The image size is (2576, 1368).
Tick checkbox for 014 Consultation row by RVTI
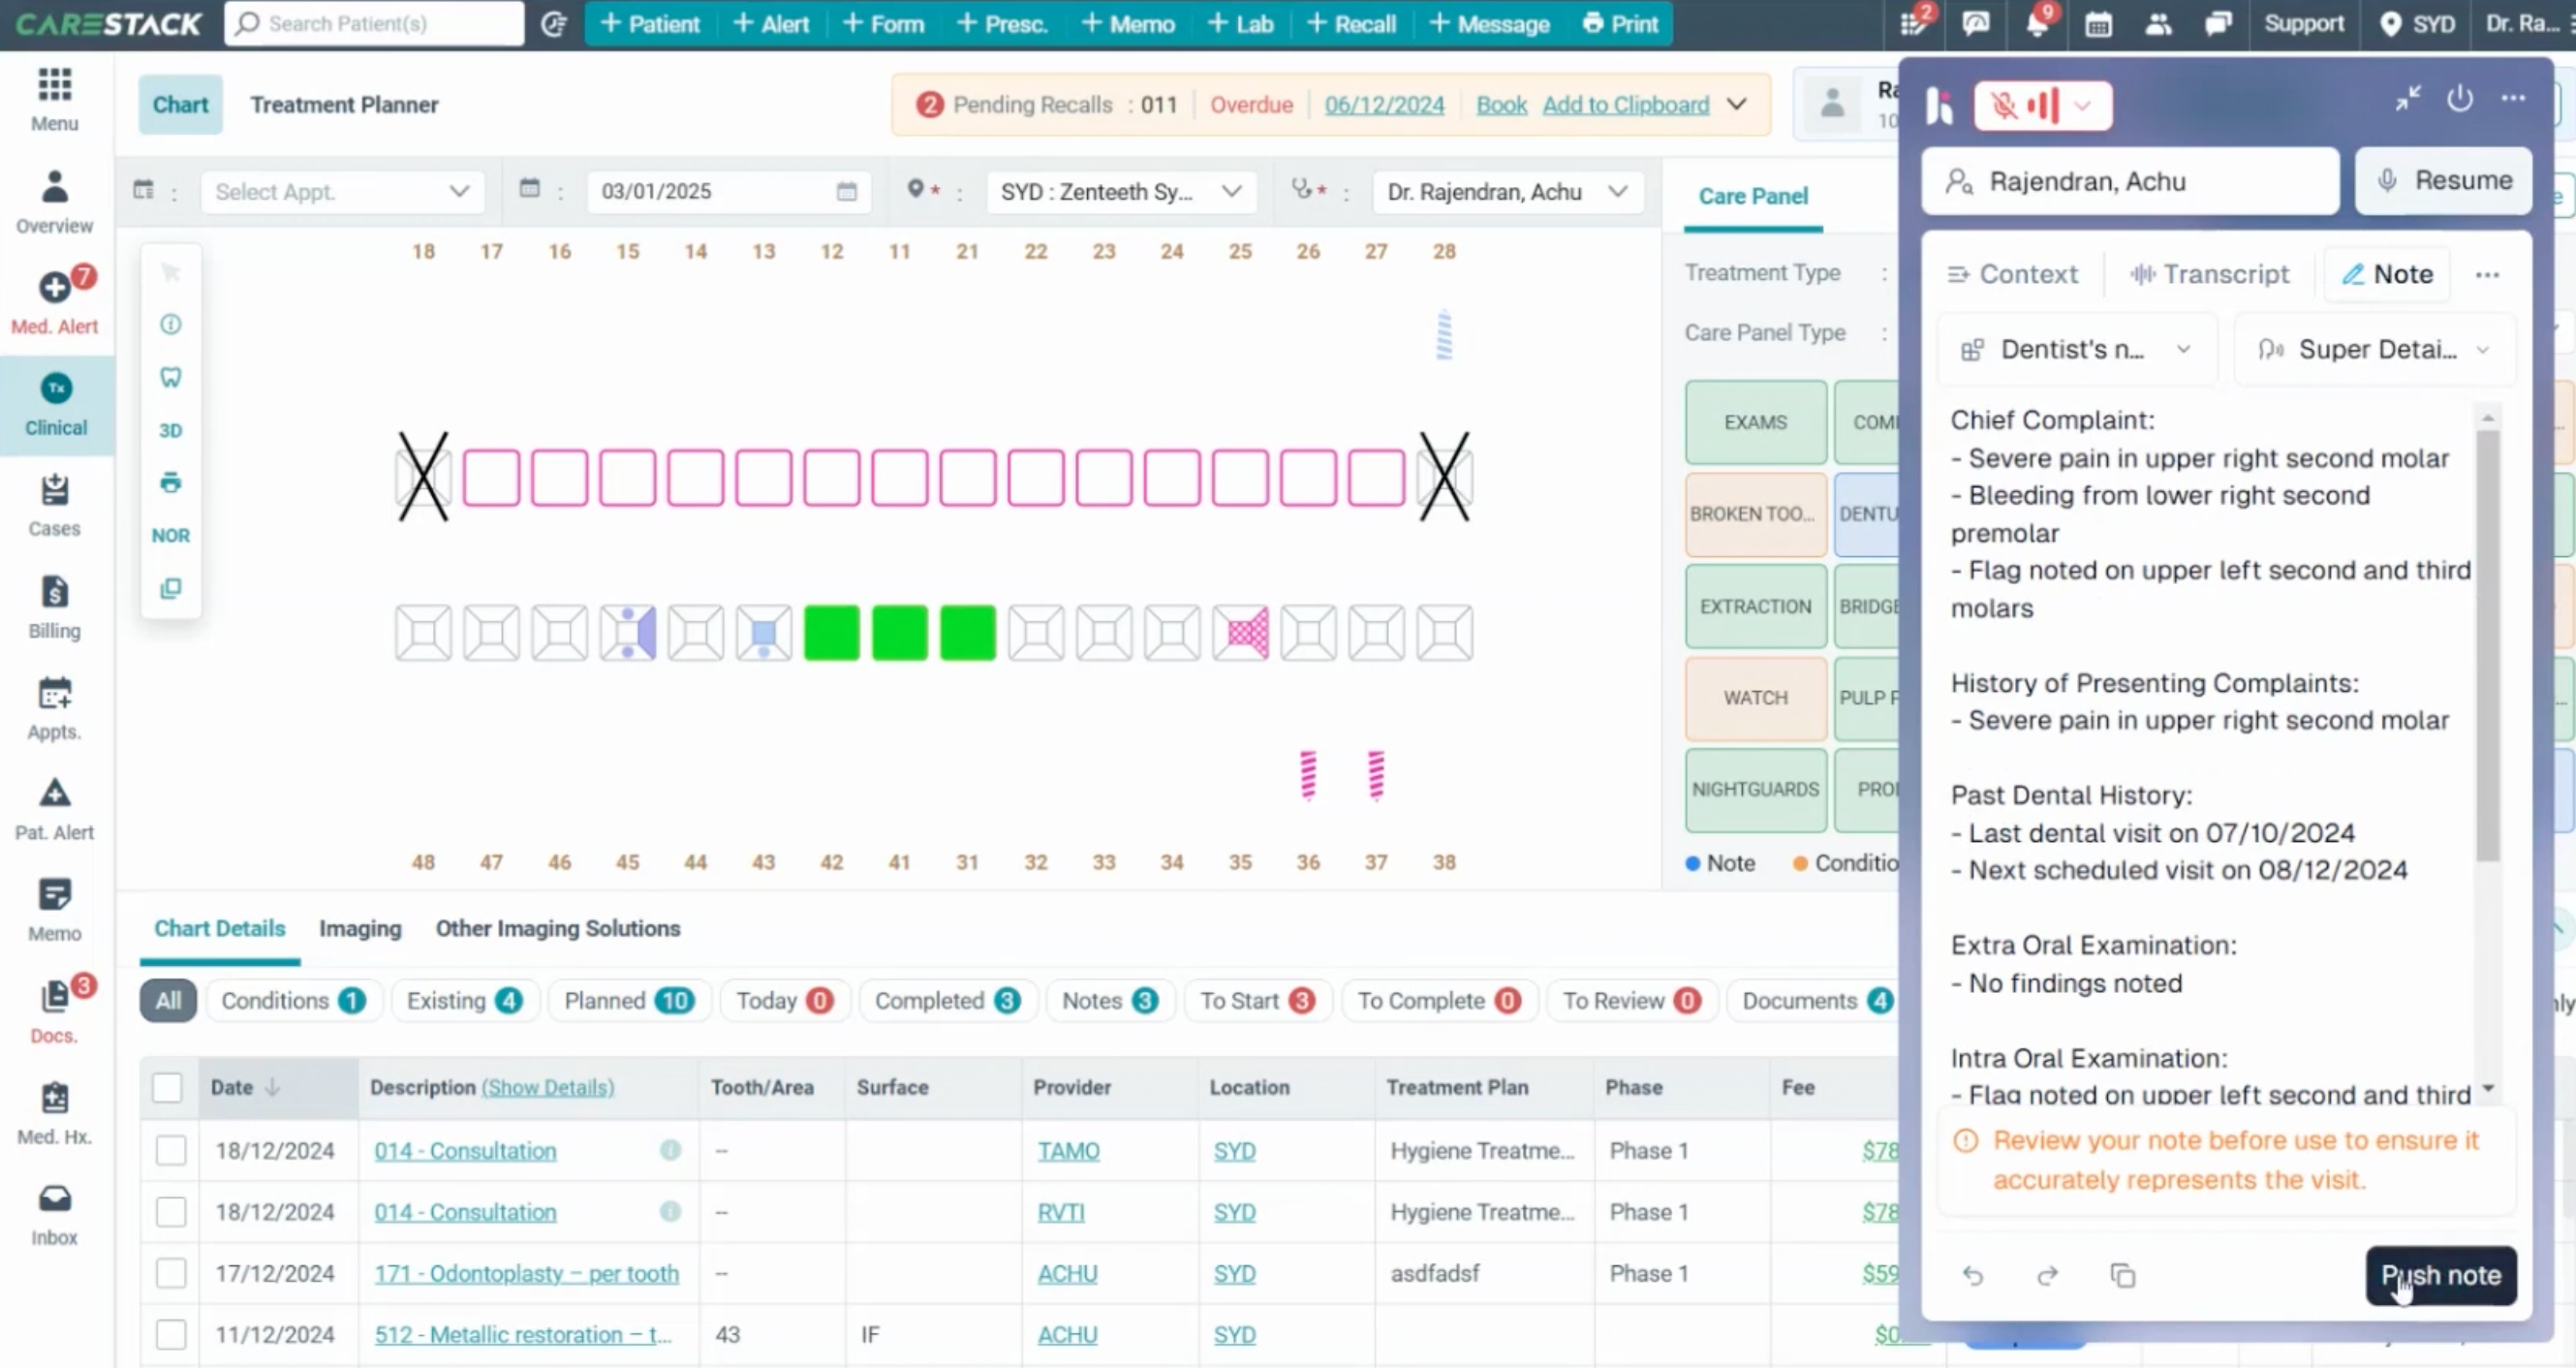coord(171,1212)
